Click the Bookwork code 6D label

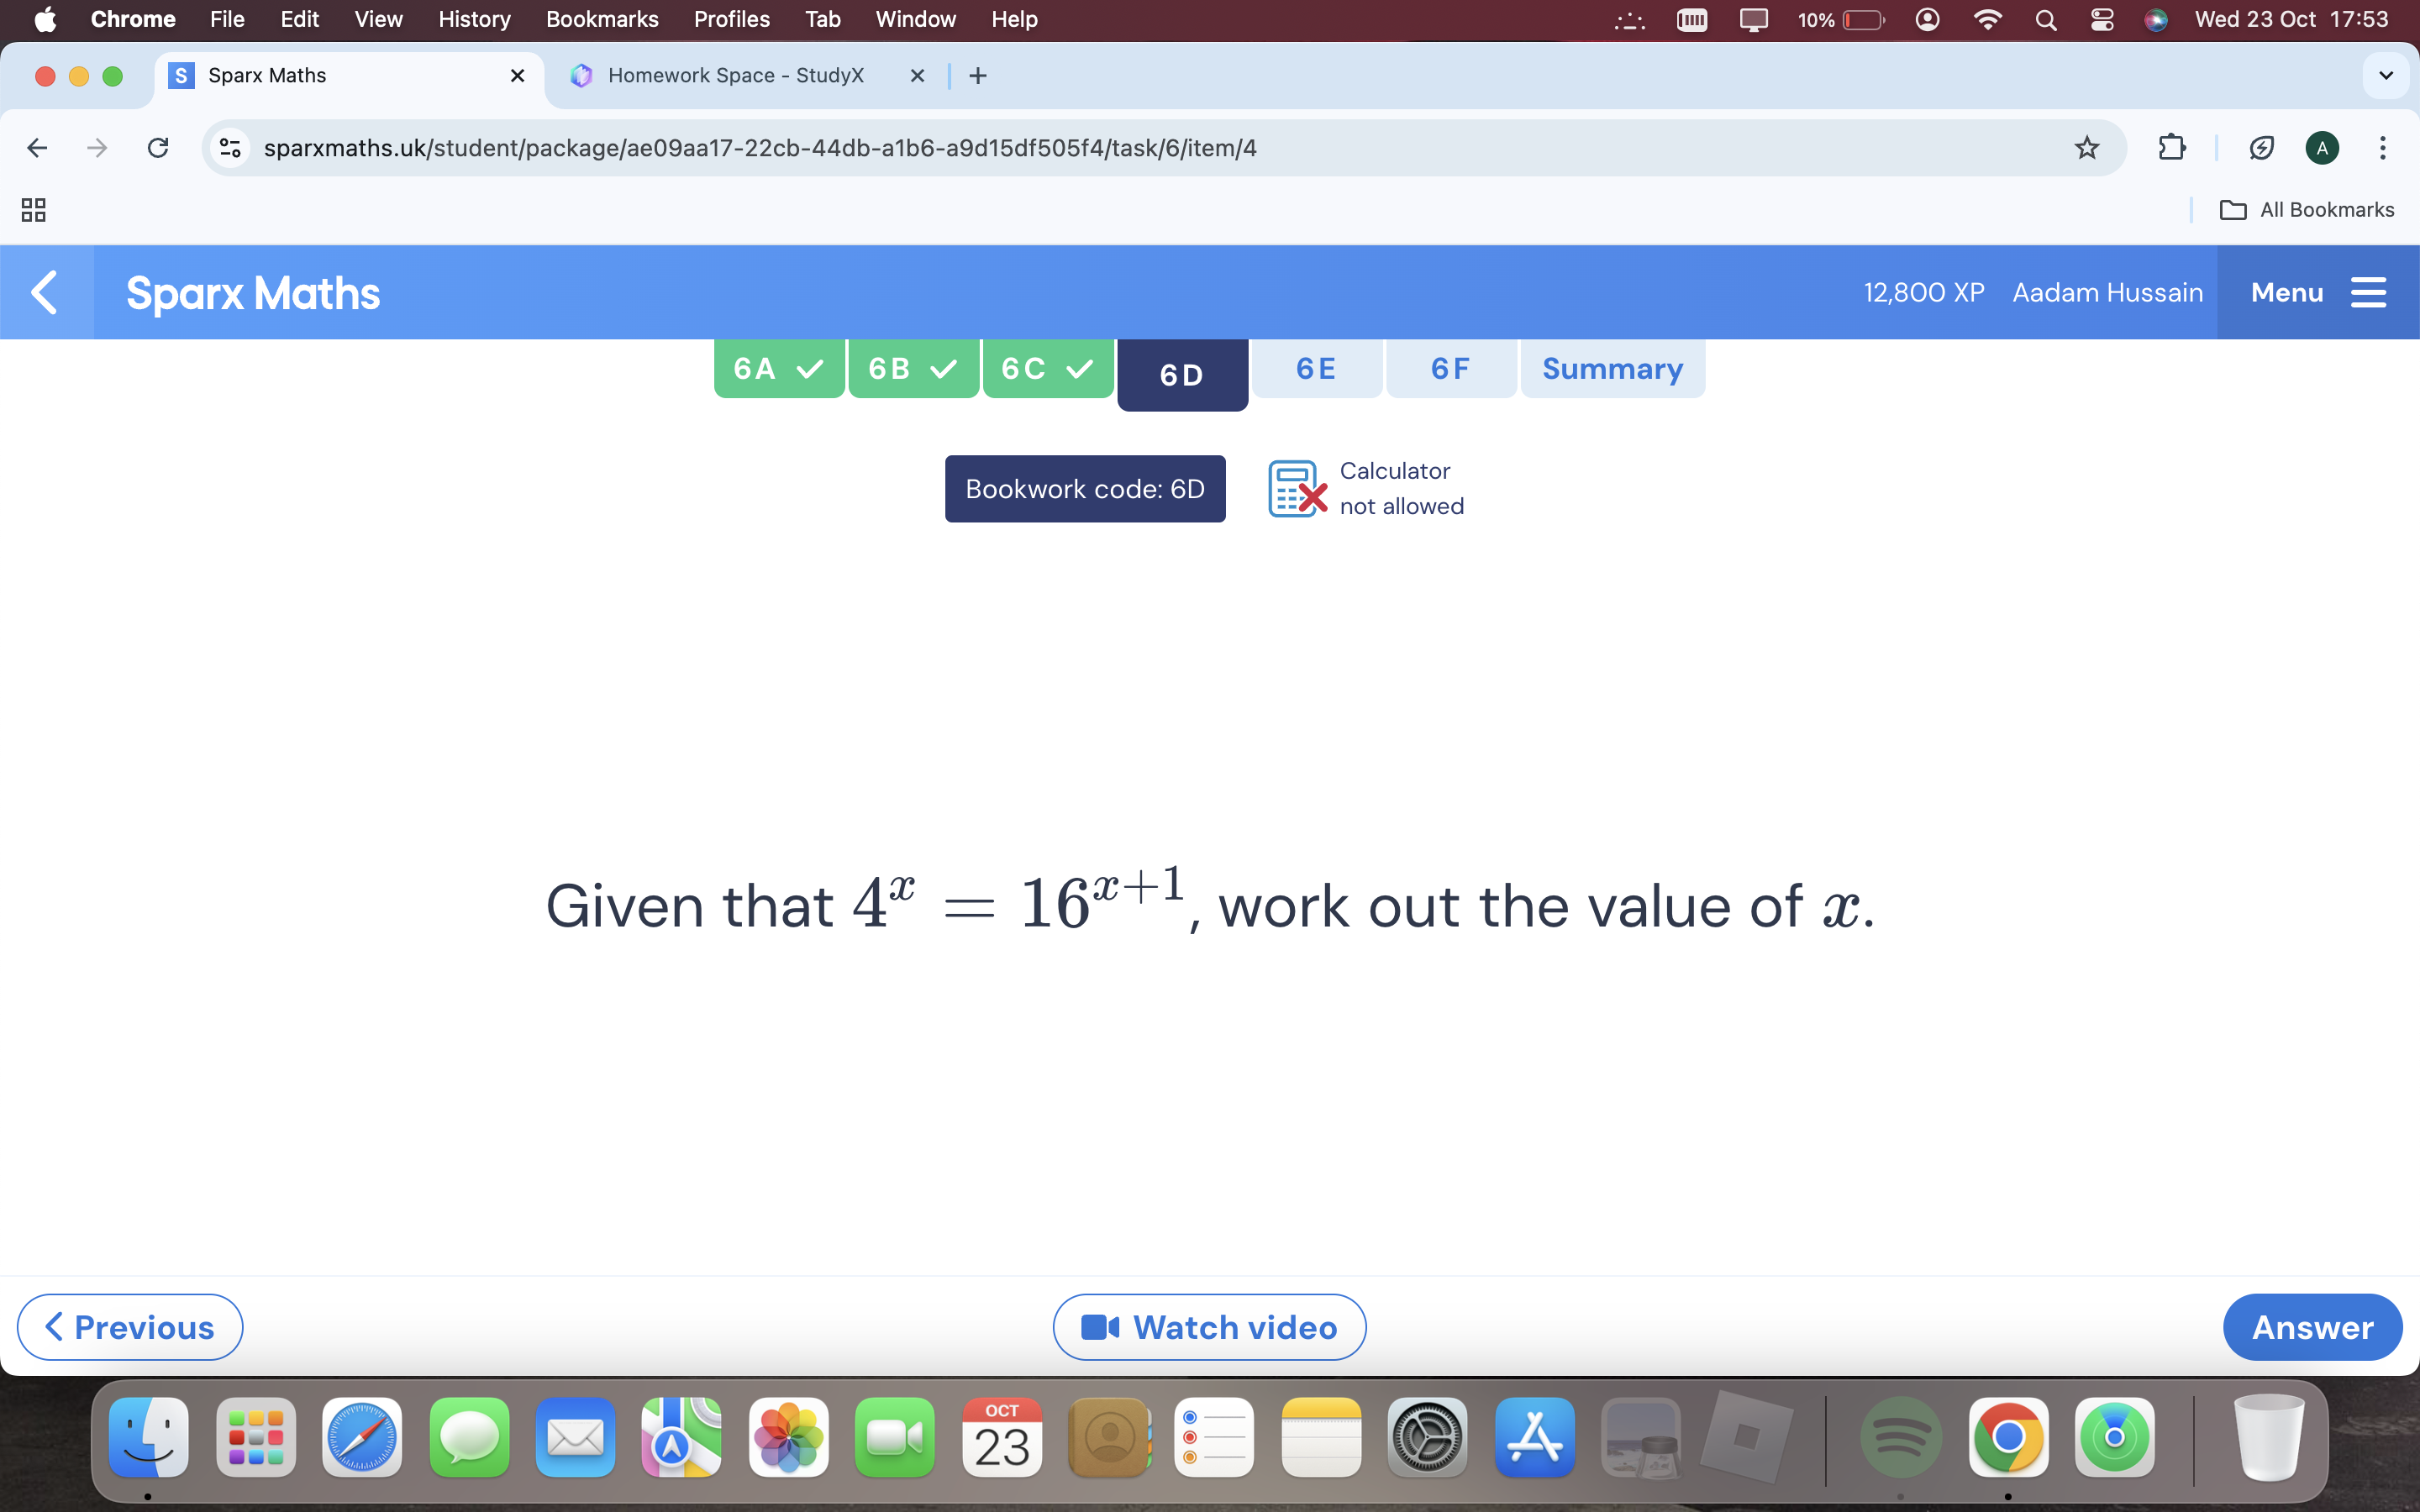[x=1084, y=488]
